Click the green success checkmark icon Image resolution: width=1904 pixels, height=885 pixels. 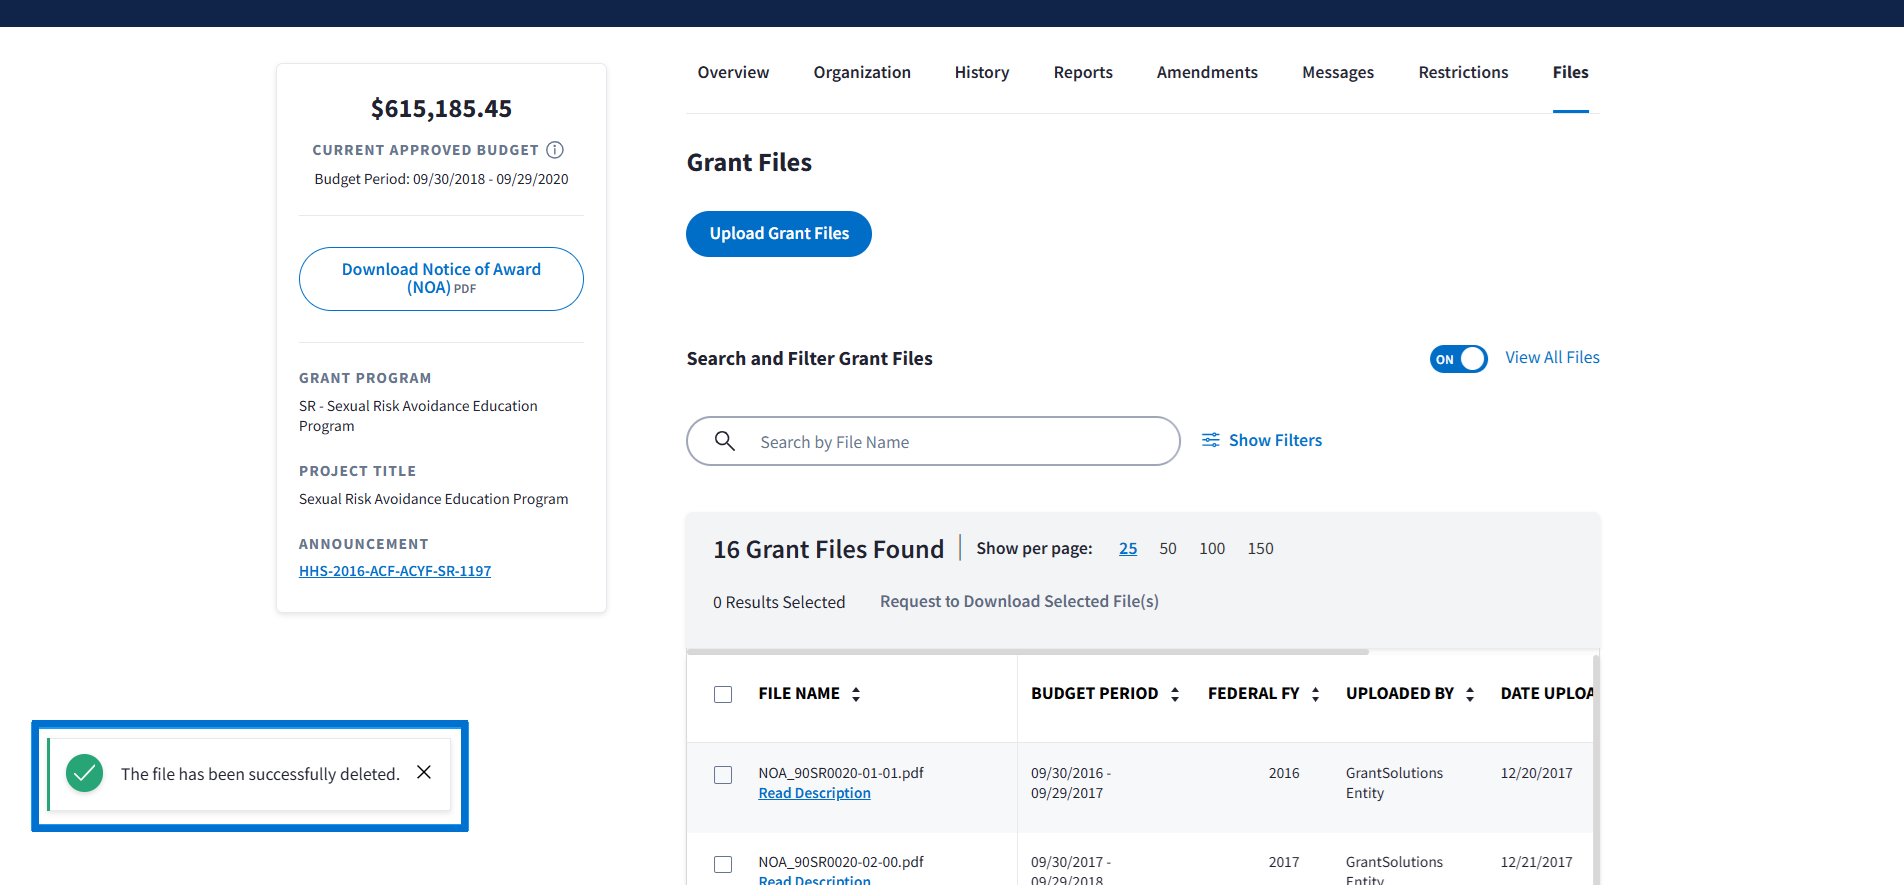click(85, 773)
